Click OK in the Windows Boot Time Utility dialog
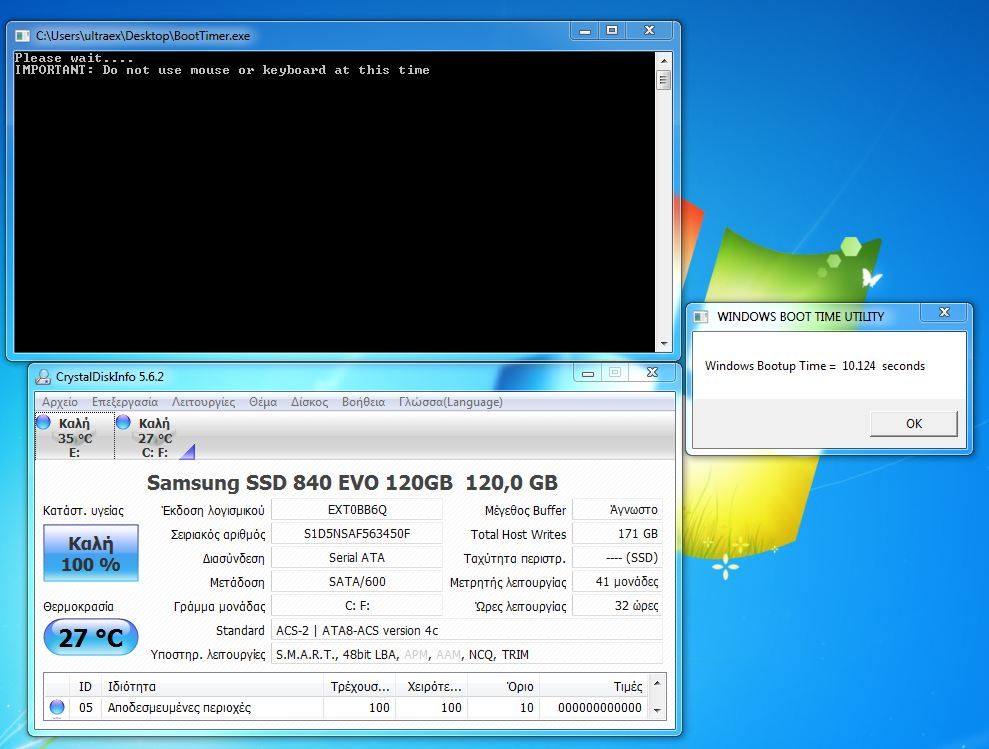Image resolution: width=989 pixels, height=749 pixels. pyautogui.click(x=913, y=423)
